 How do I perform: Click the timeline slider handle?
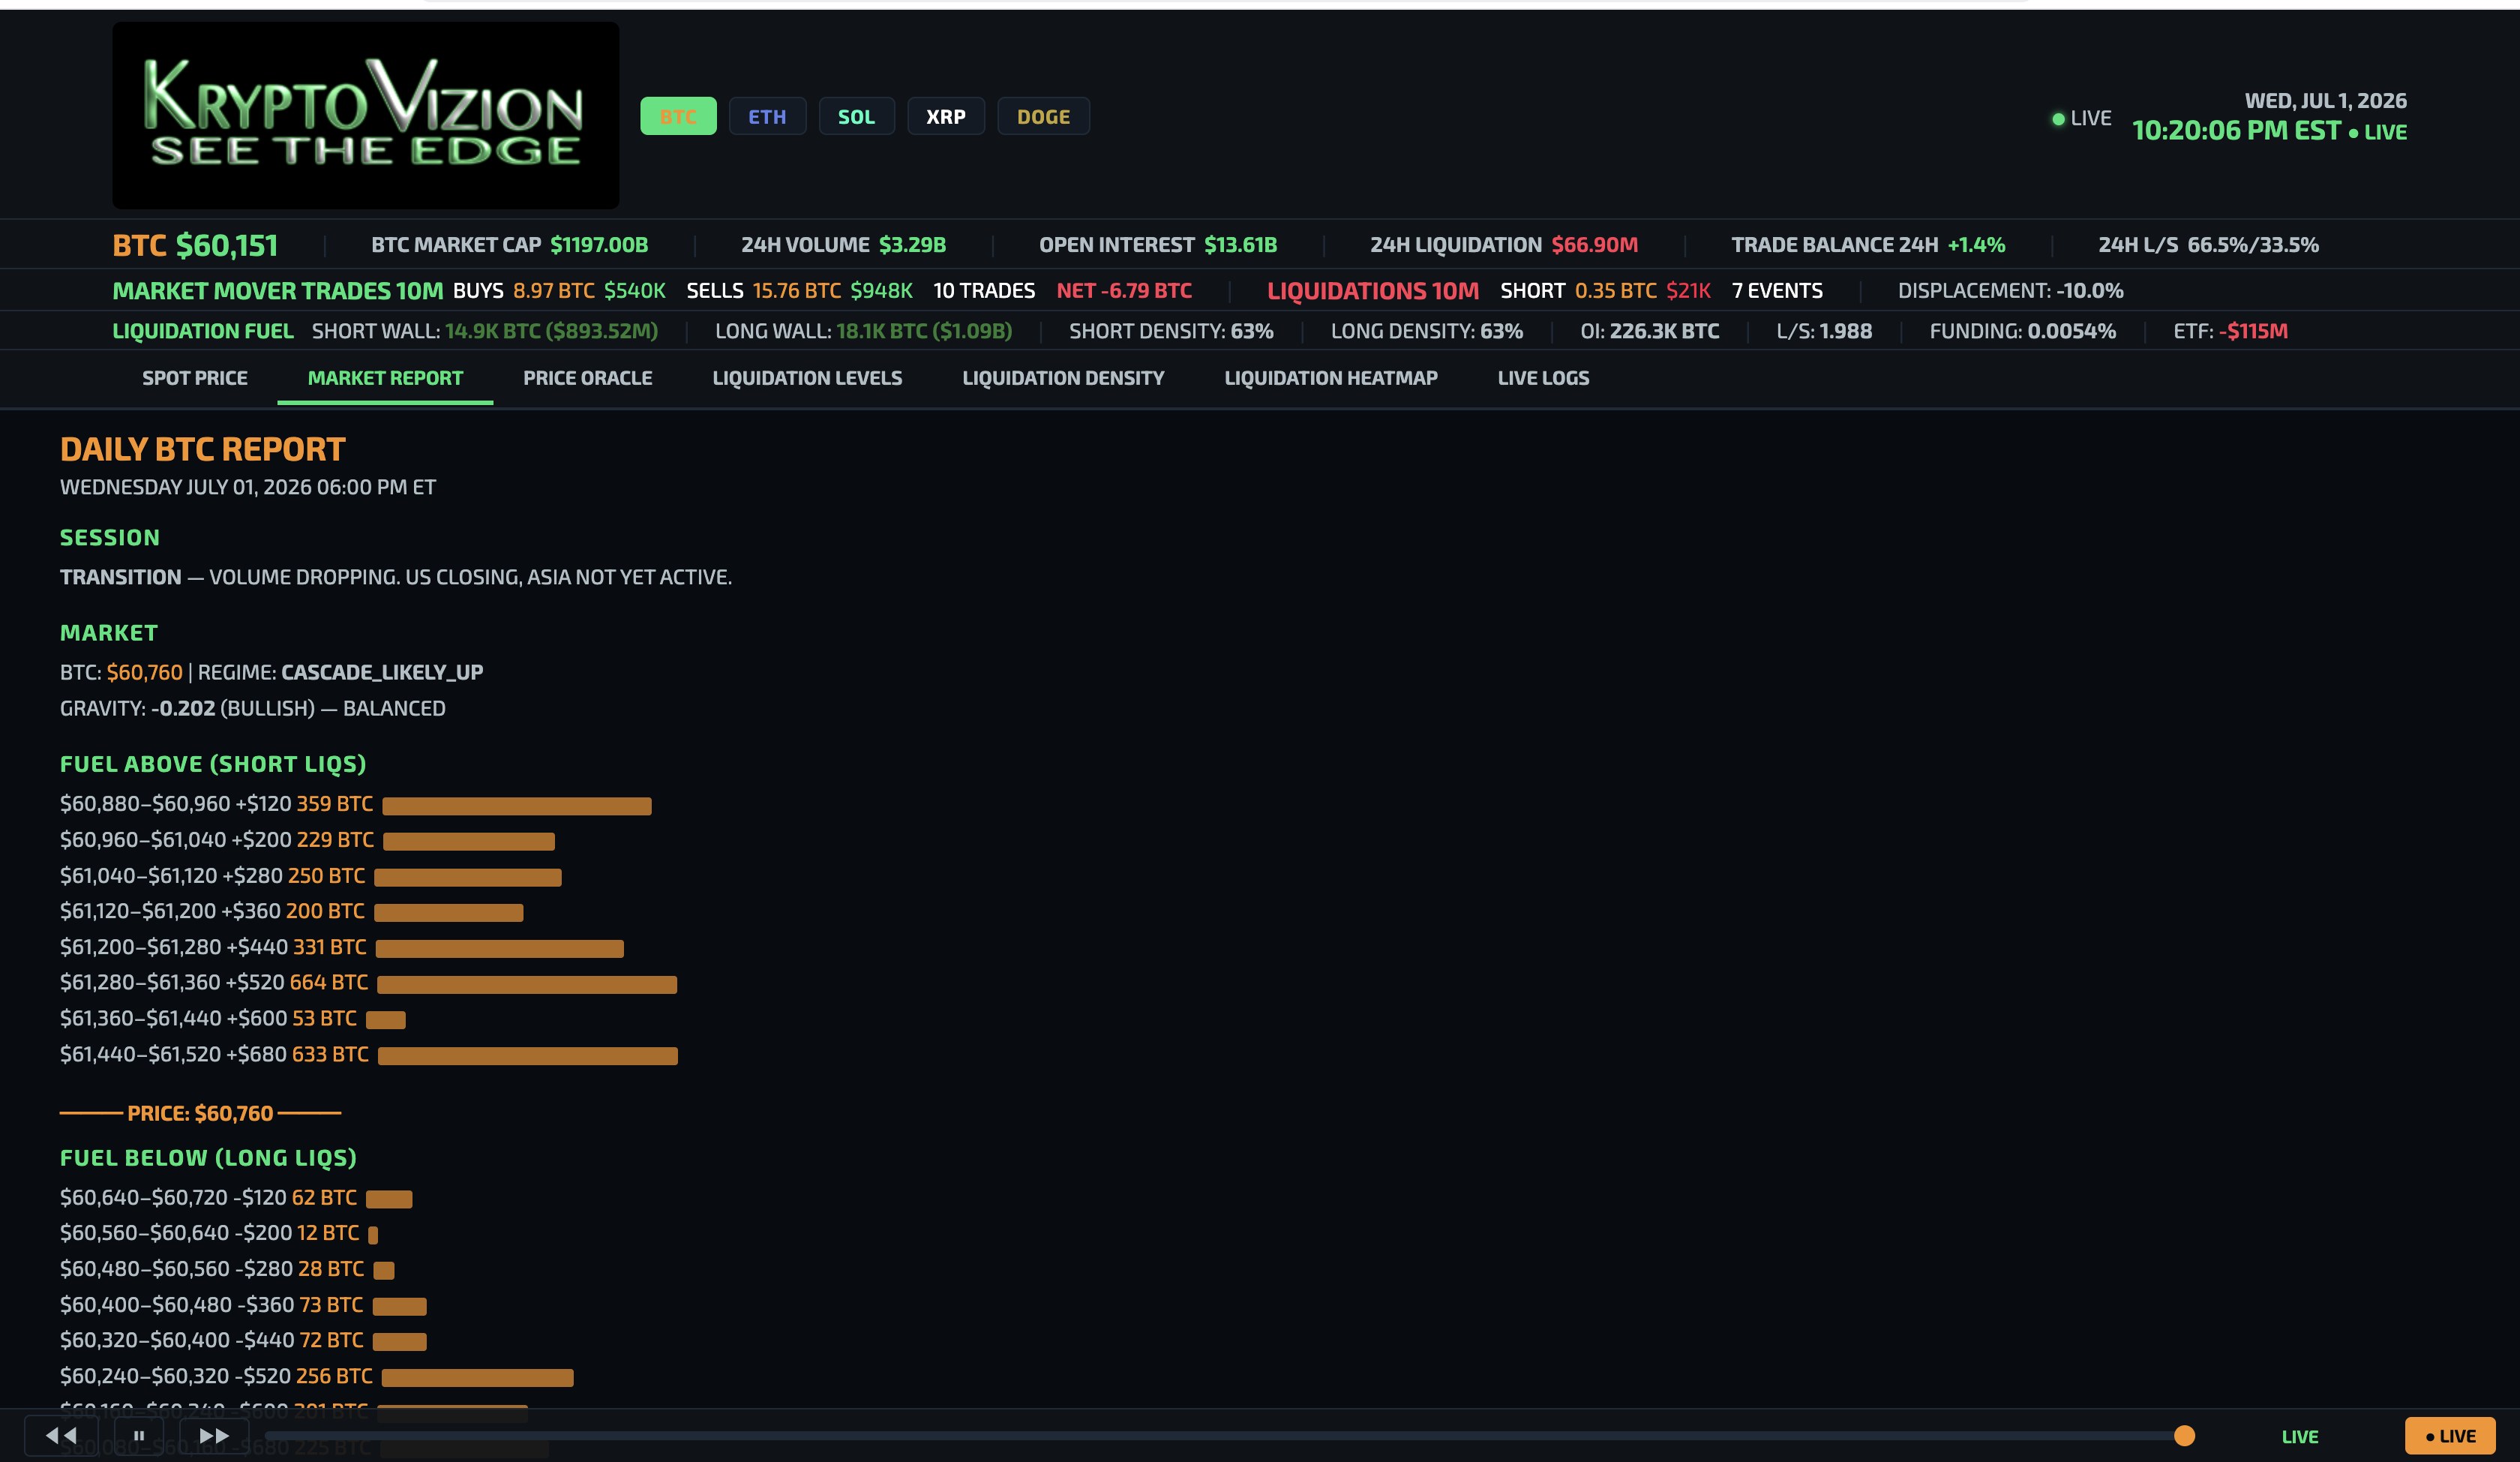pos(2184,1436)
